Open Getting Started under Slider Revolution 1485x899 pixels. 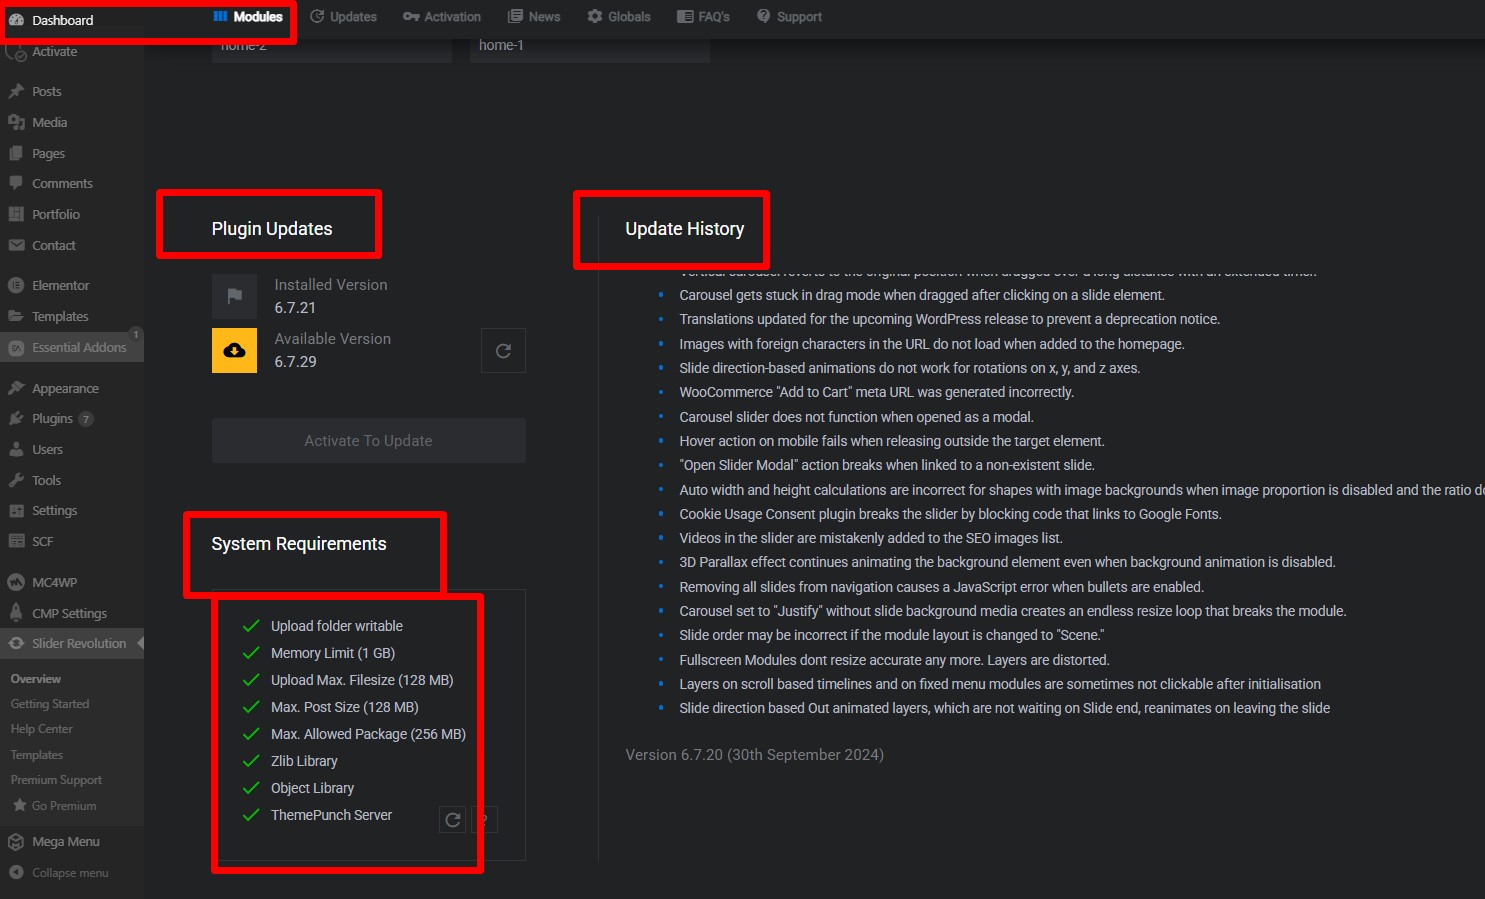click(x=50, y=704)
